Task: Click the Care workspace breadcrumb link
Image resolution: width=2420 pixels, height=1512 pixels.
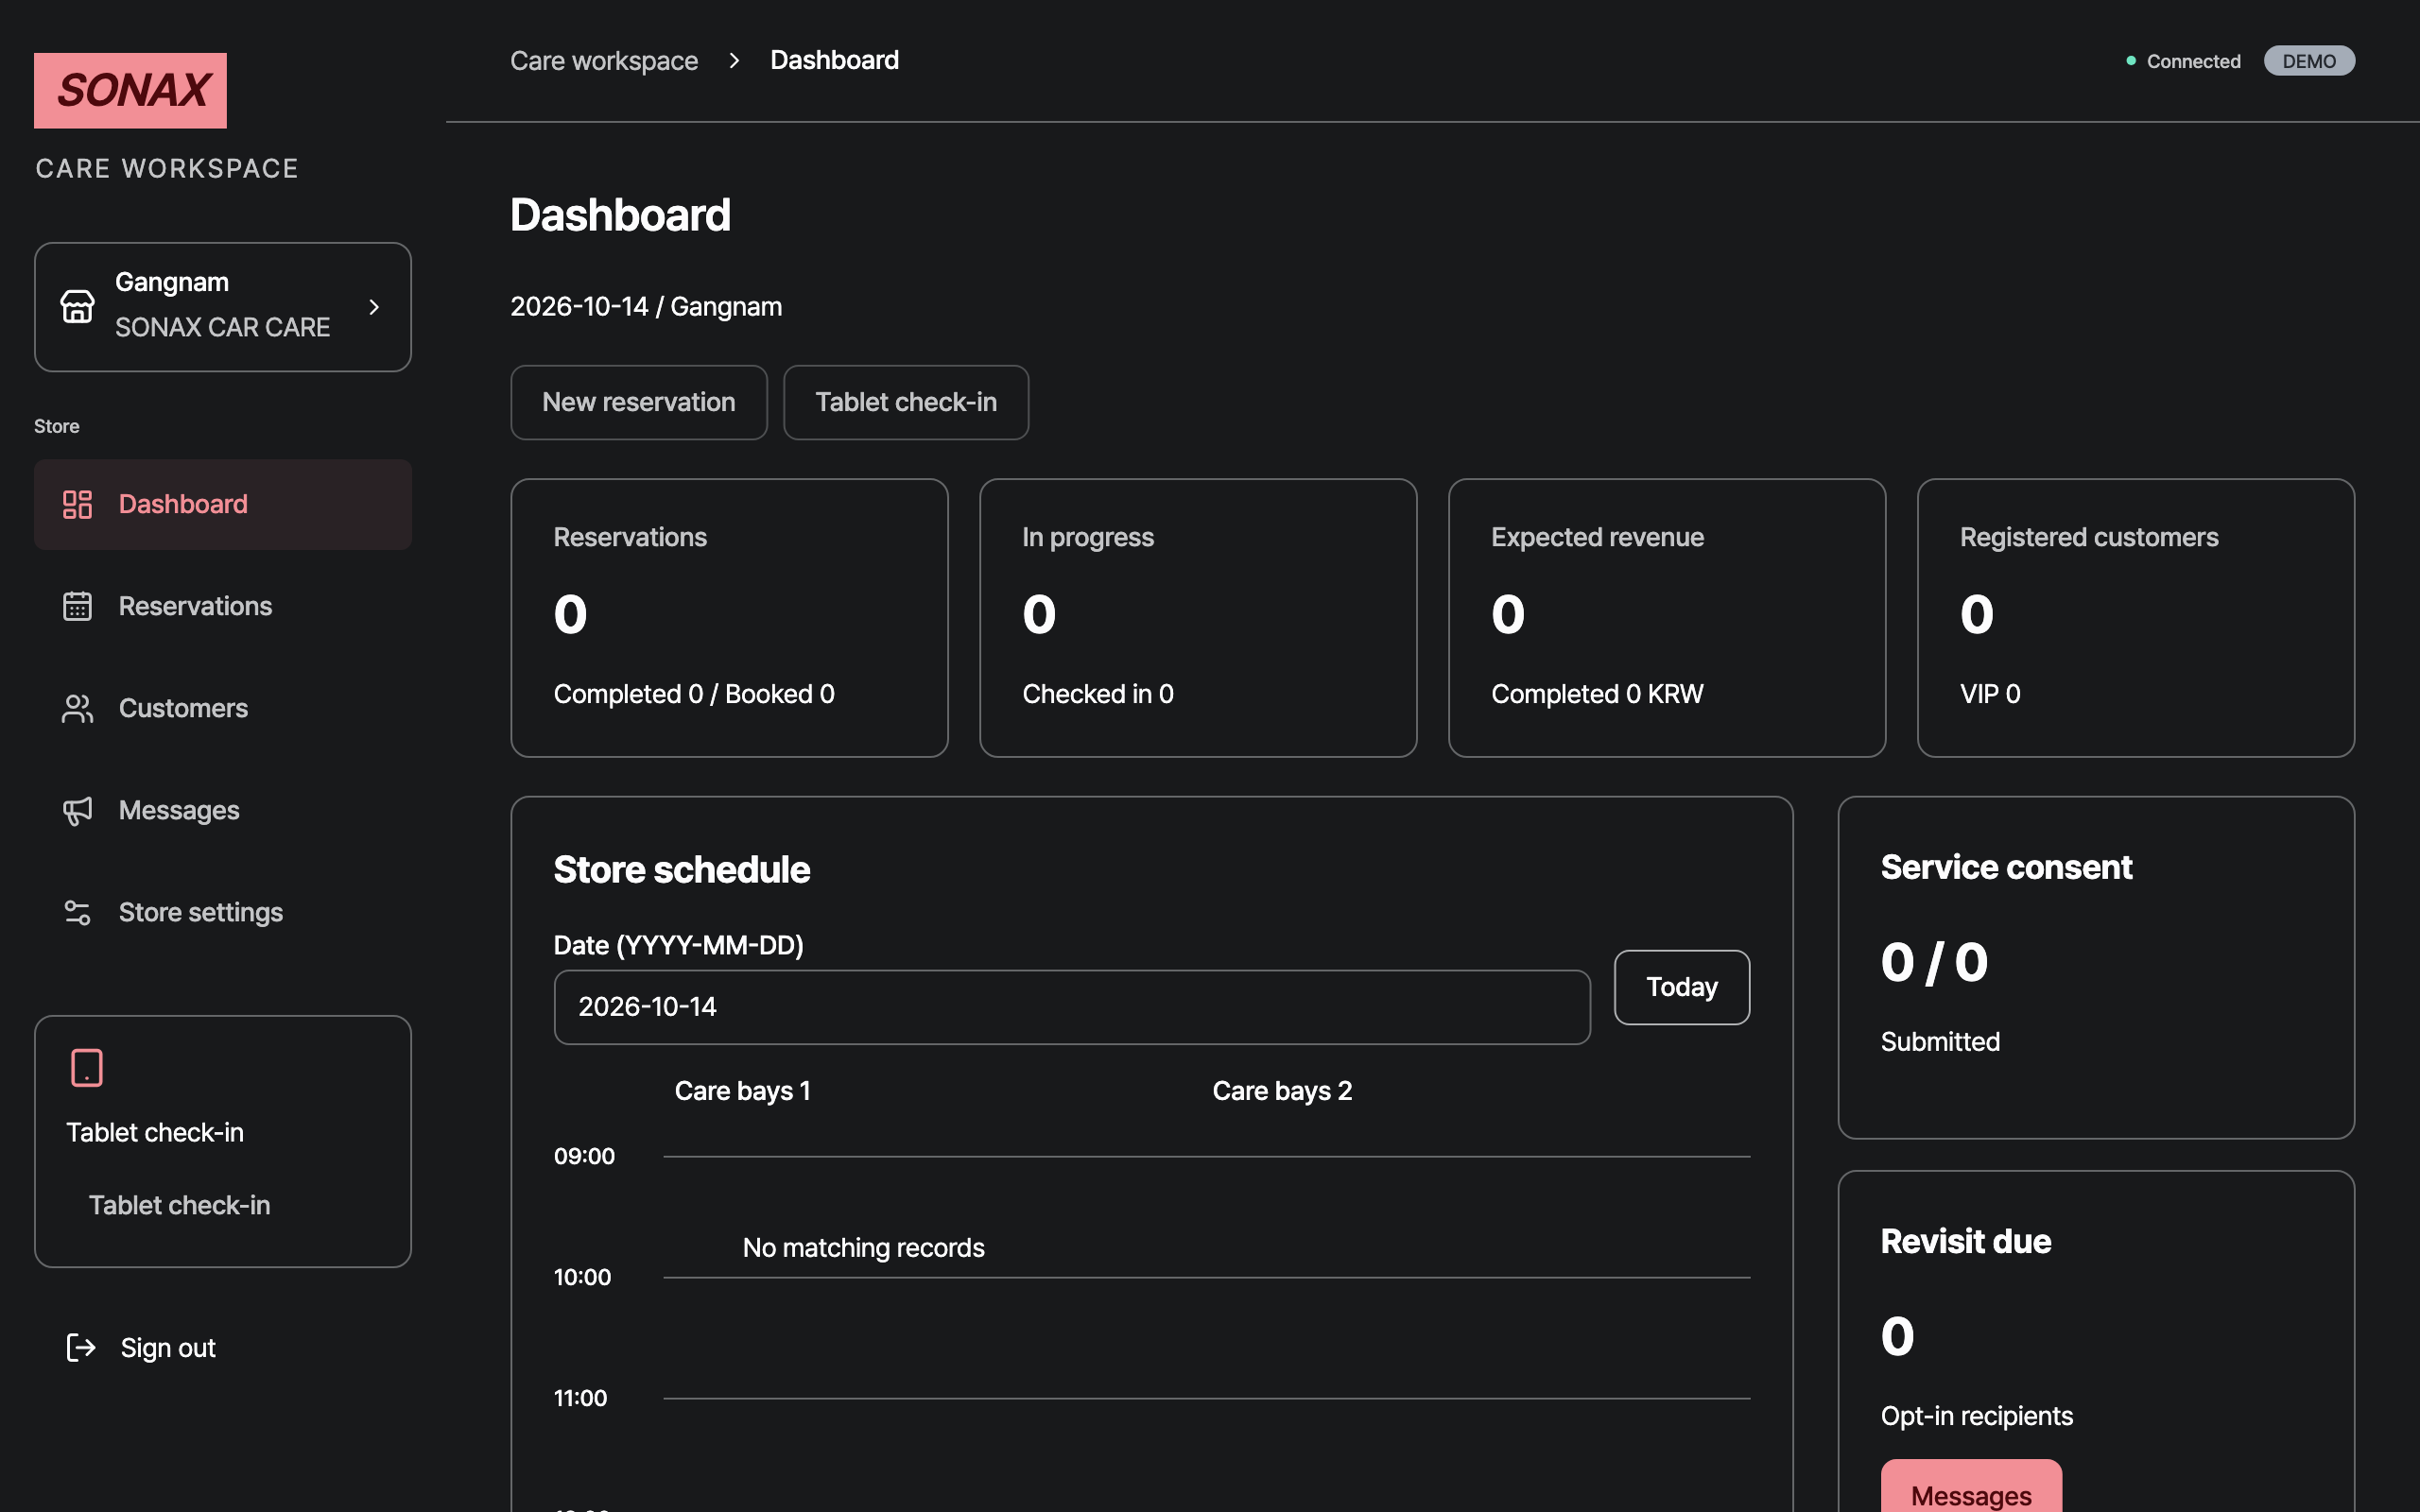Action: tap(604, 61)
